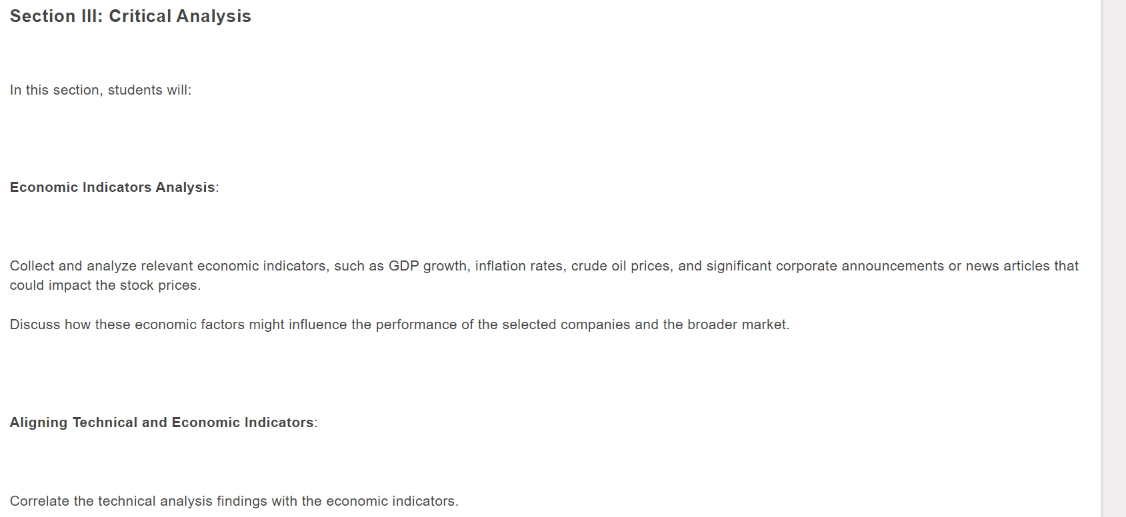The image size is (1126, 517).
Task: Click the vertical scrollbar track at right edge
Action: pyautogui.click(x=1114, y=258)
